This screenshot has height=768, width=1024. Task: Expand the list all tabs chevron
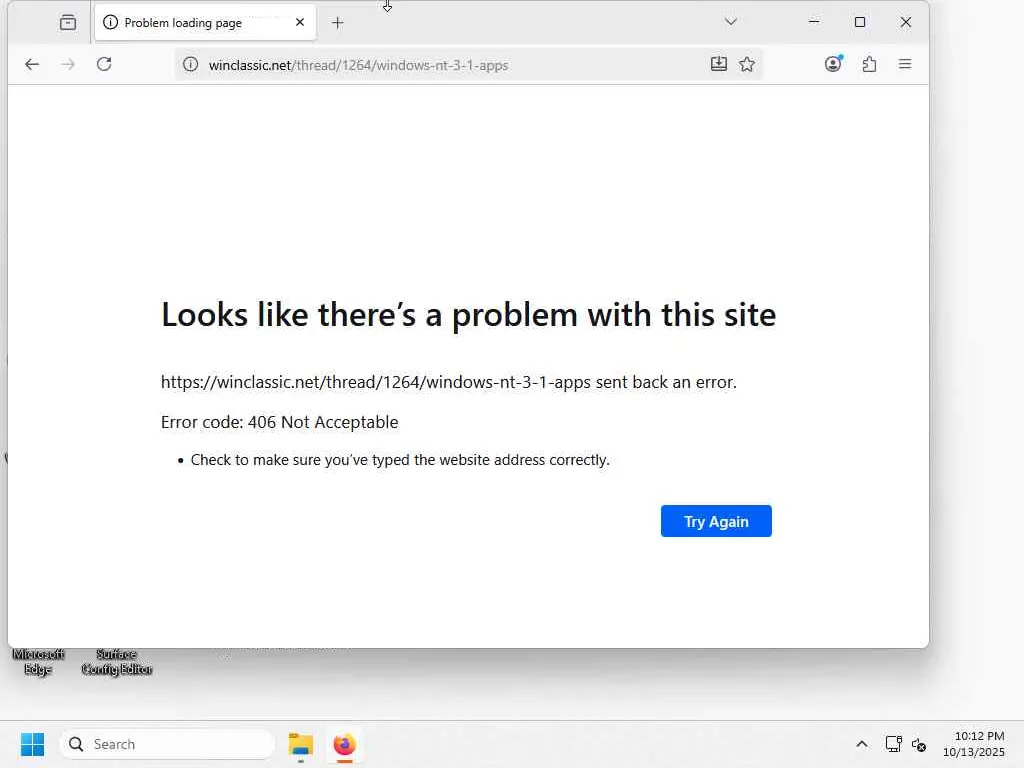[731, 22]
